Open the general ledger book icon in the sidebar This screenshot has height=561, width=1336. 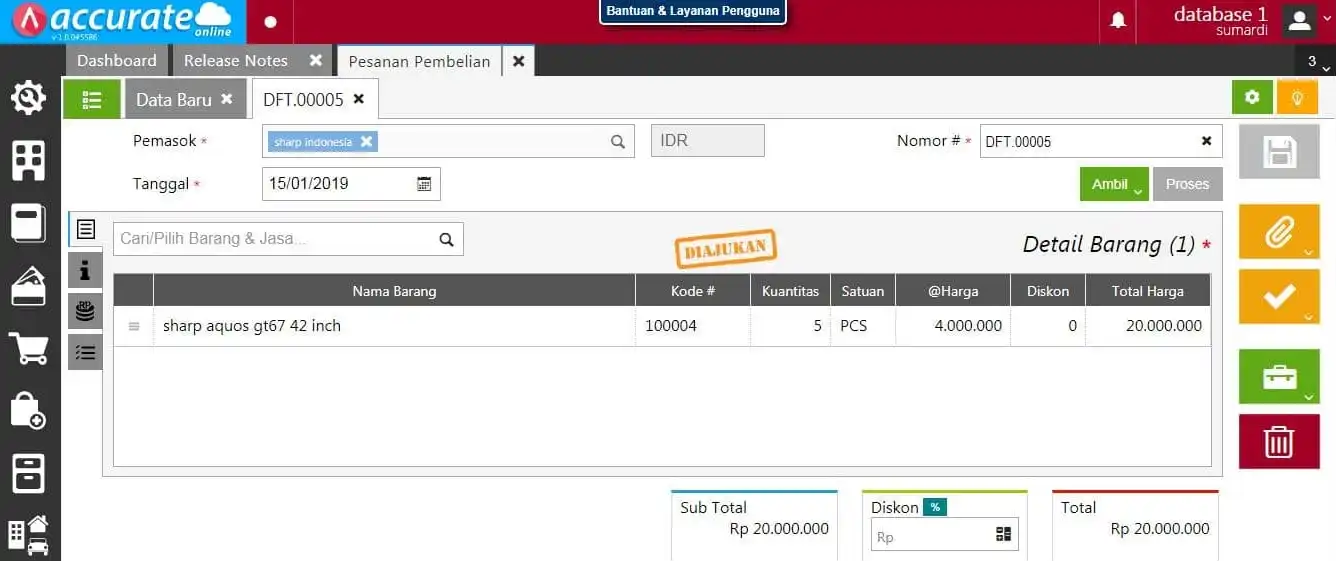(28, 223)
